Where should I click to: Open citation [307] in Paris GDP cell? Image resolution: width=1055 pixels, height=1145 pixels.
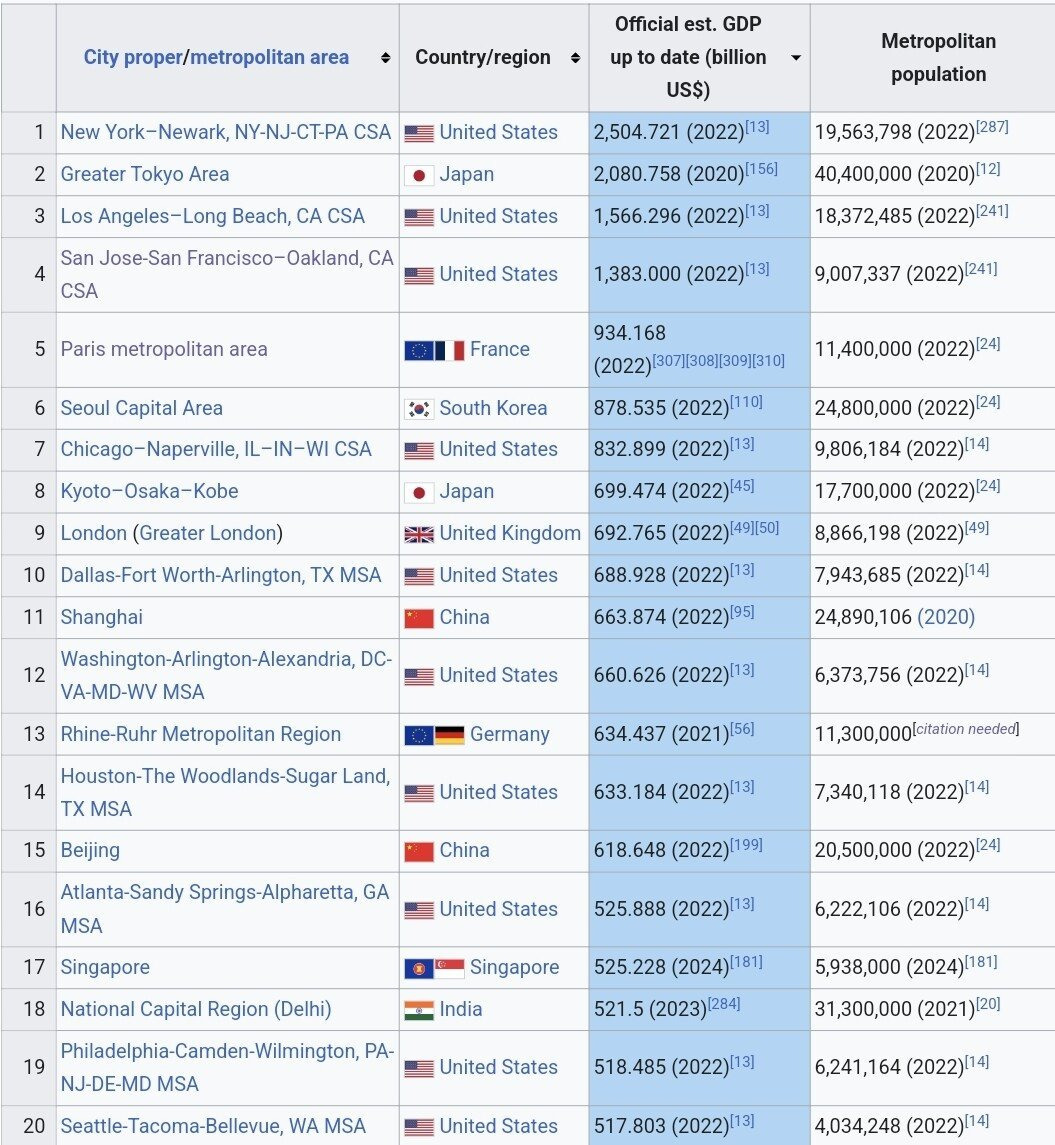click(668, 361)
